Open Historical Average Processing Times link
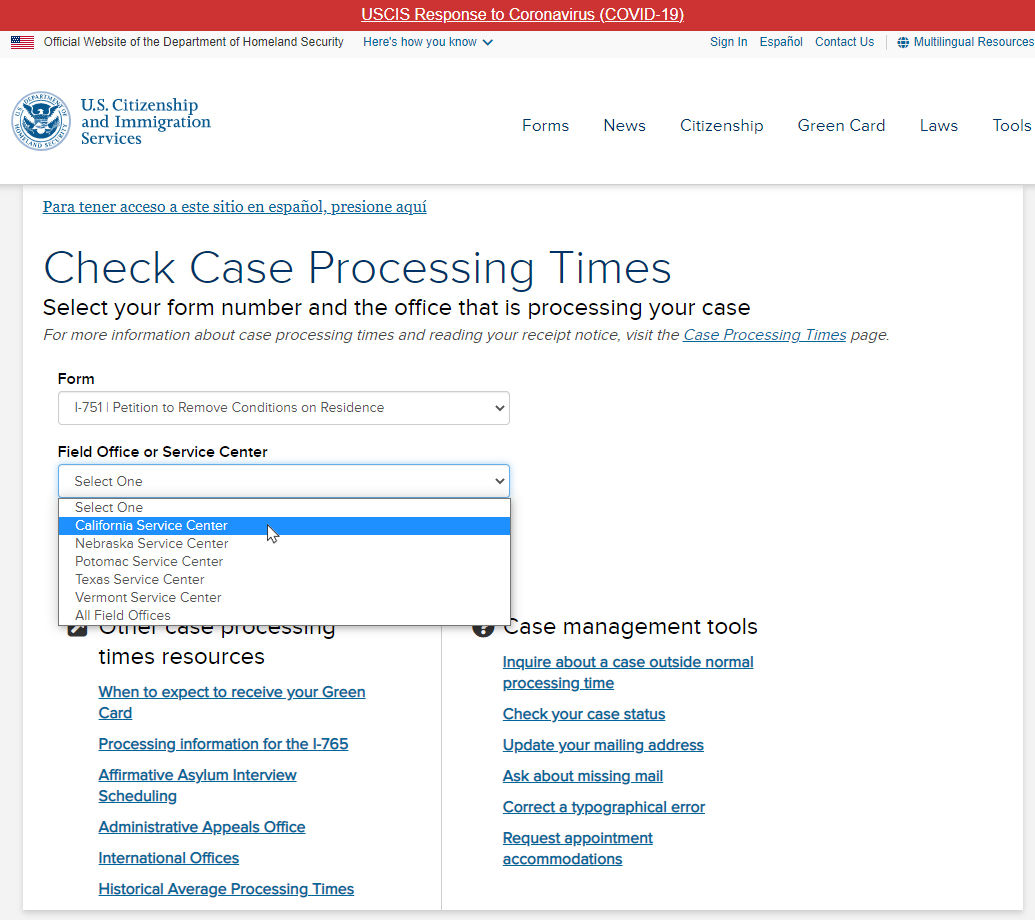This screenshot has height=920, width=1035. [x=226, y=889]
